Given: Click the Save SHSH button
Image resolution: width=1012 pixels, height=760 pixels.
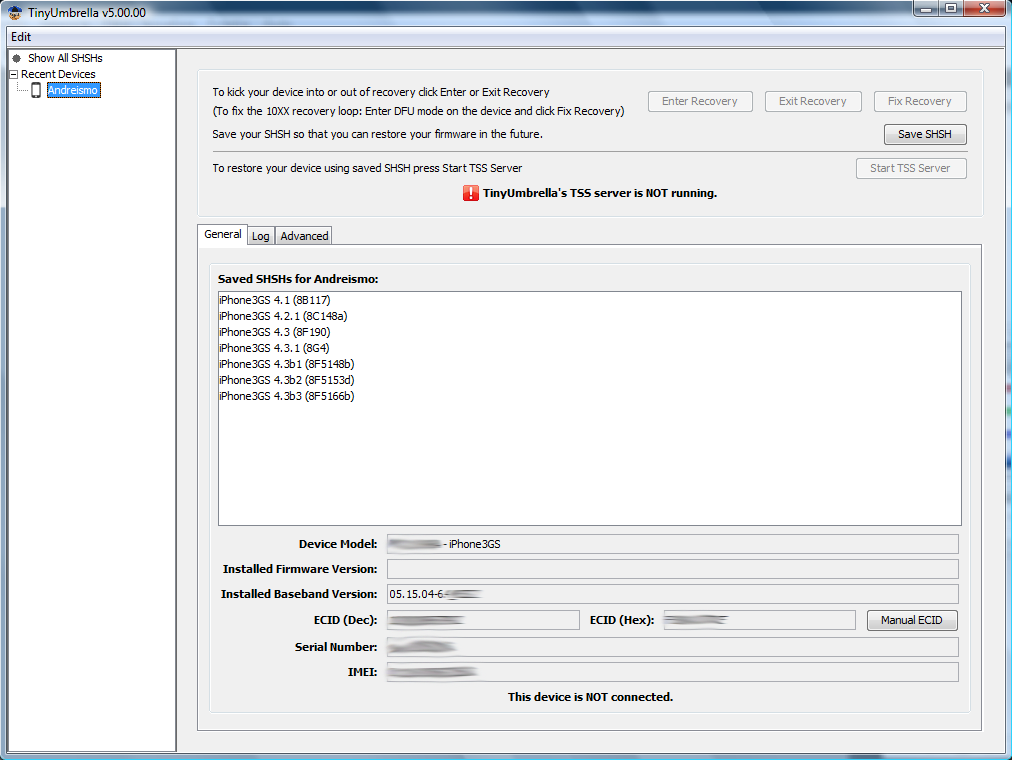Looking at the screenshot, I should click(924, 134).
